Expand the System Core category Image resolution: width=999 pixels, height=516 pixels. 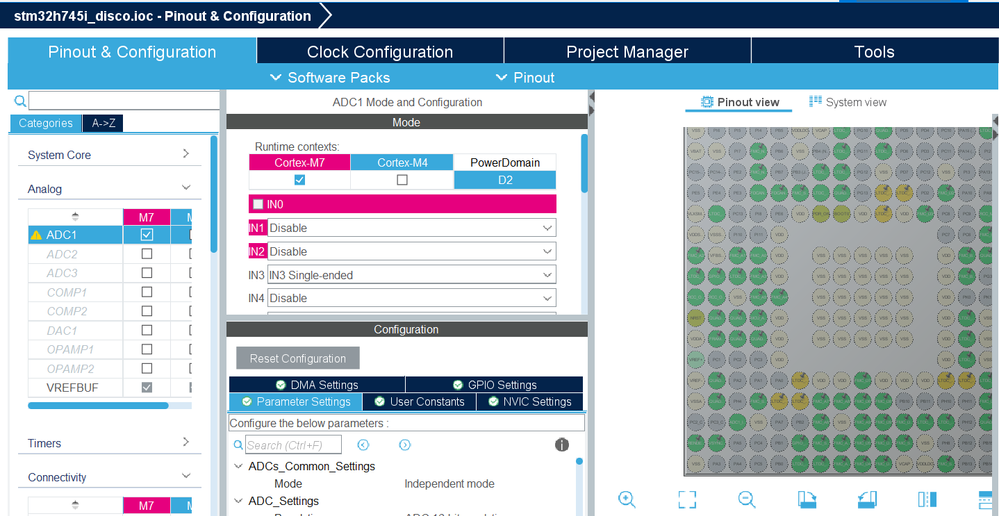(186, 154)
